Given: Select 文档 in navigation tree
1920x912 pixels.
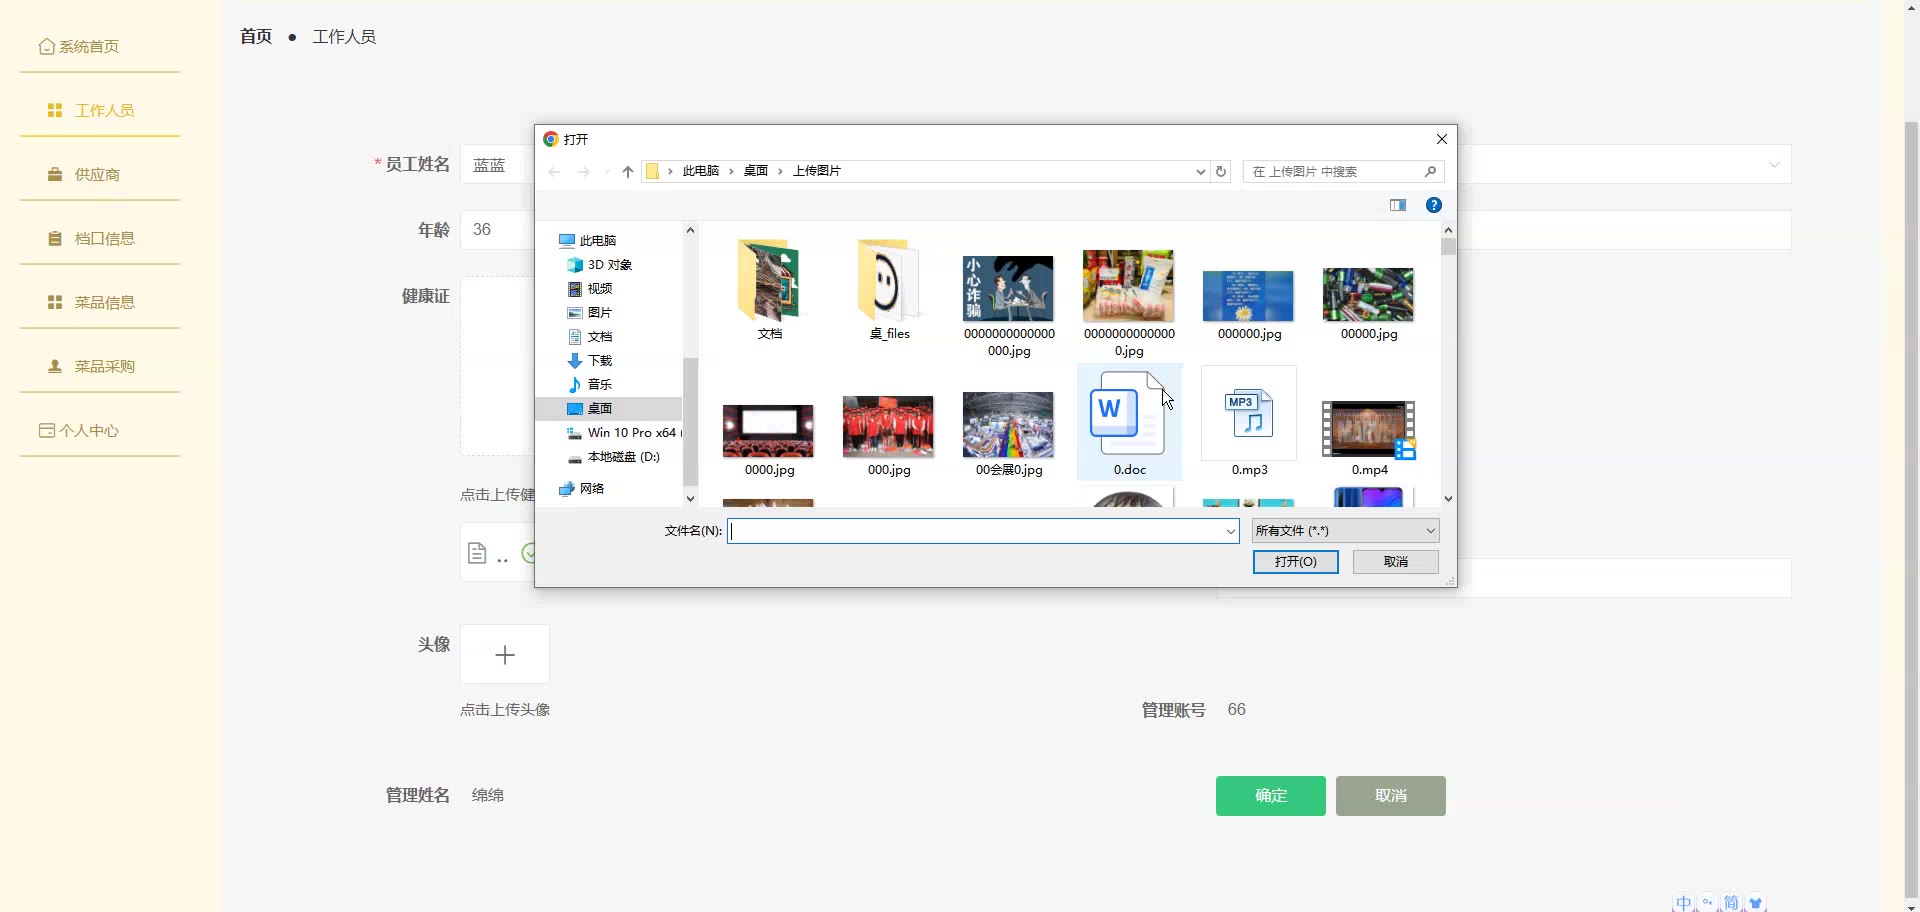Looking at the screenshot, I should coord(590,337).
